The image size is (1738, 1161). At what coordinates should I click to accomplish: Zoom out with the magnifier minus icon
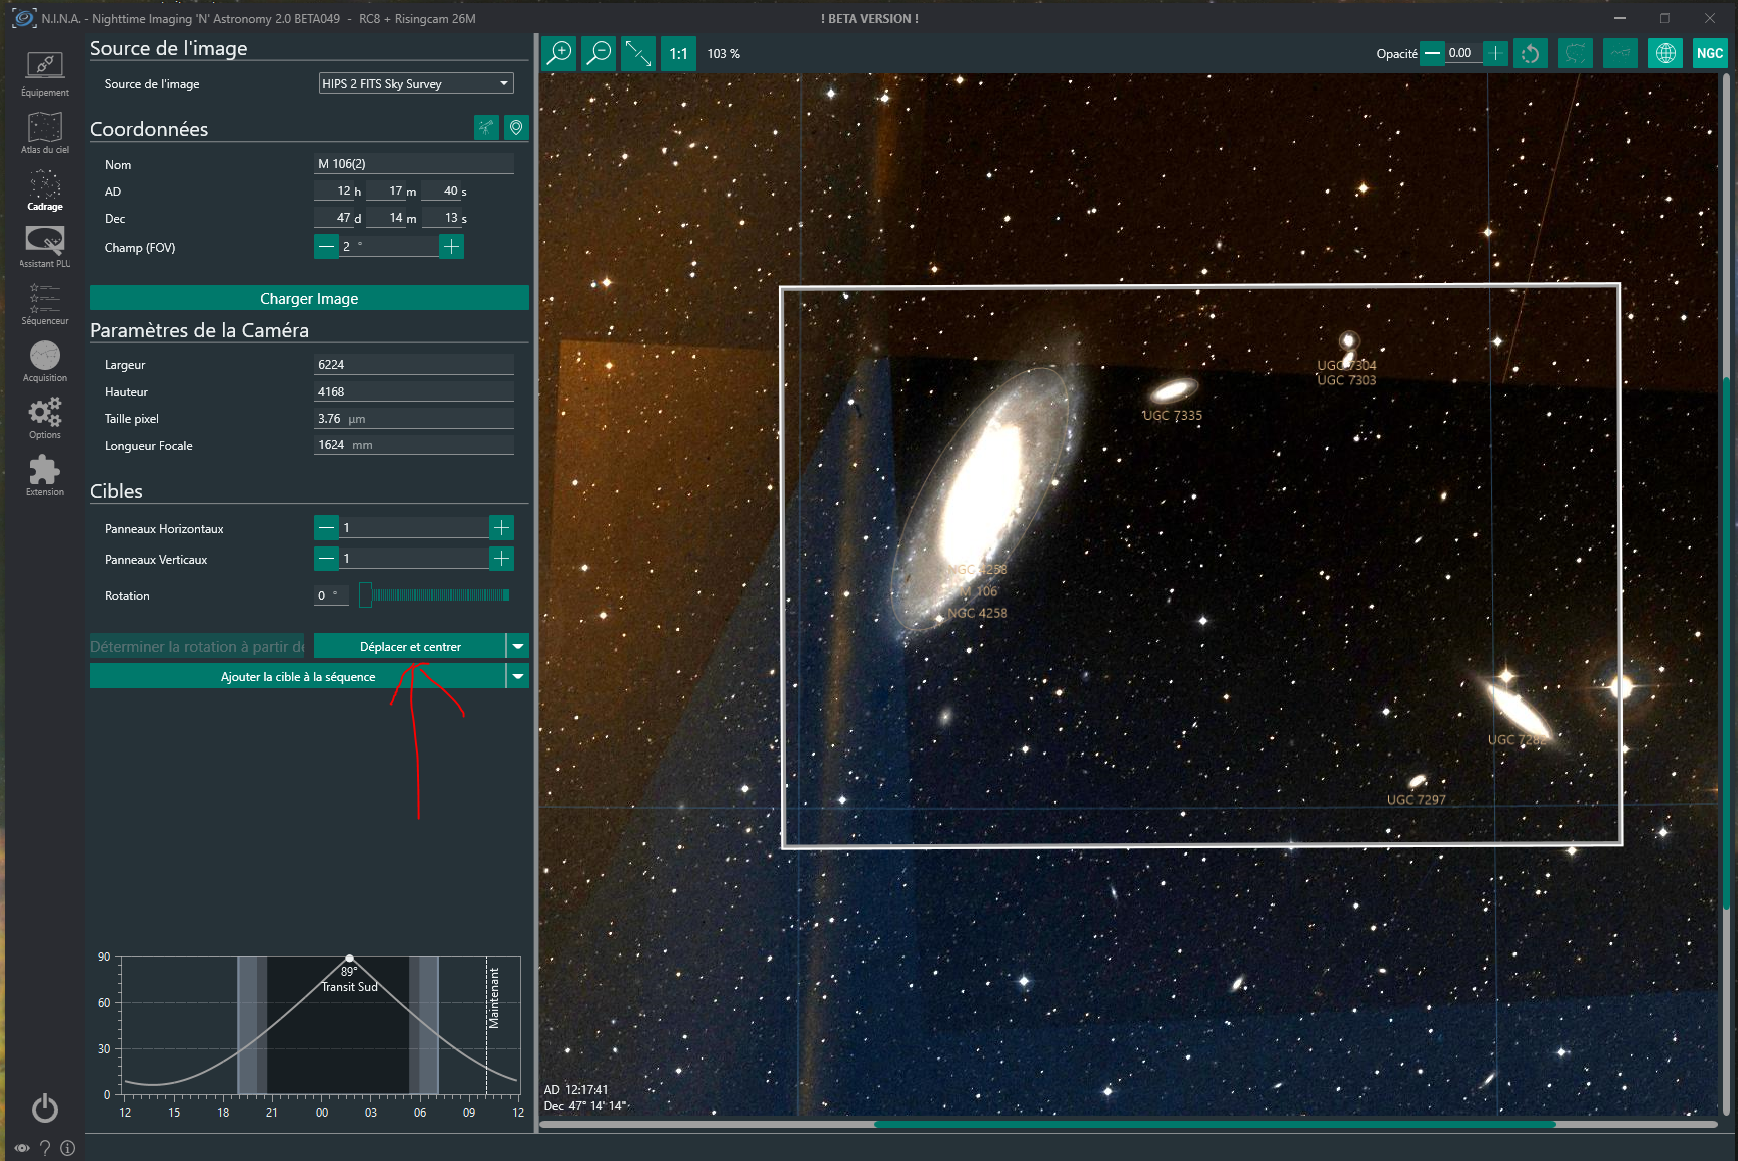pyautogui.click(x=599, y=53)
